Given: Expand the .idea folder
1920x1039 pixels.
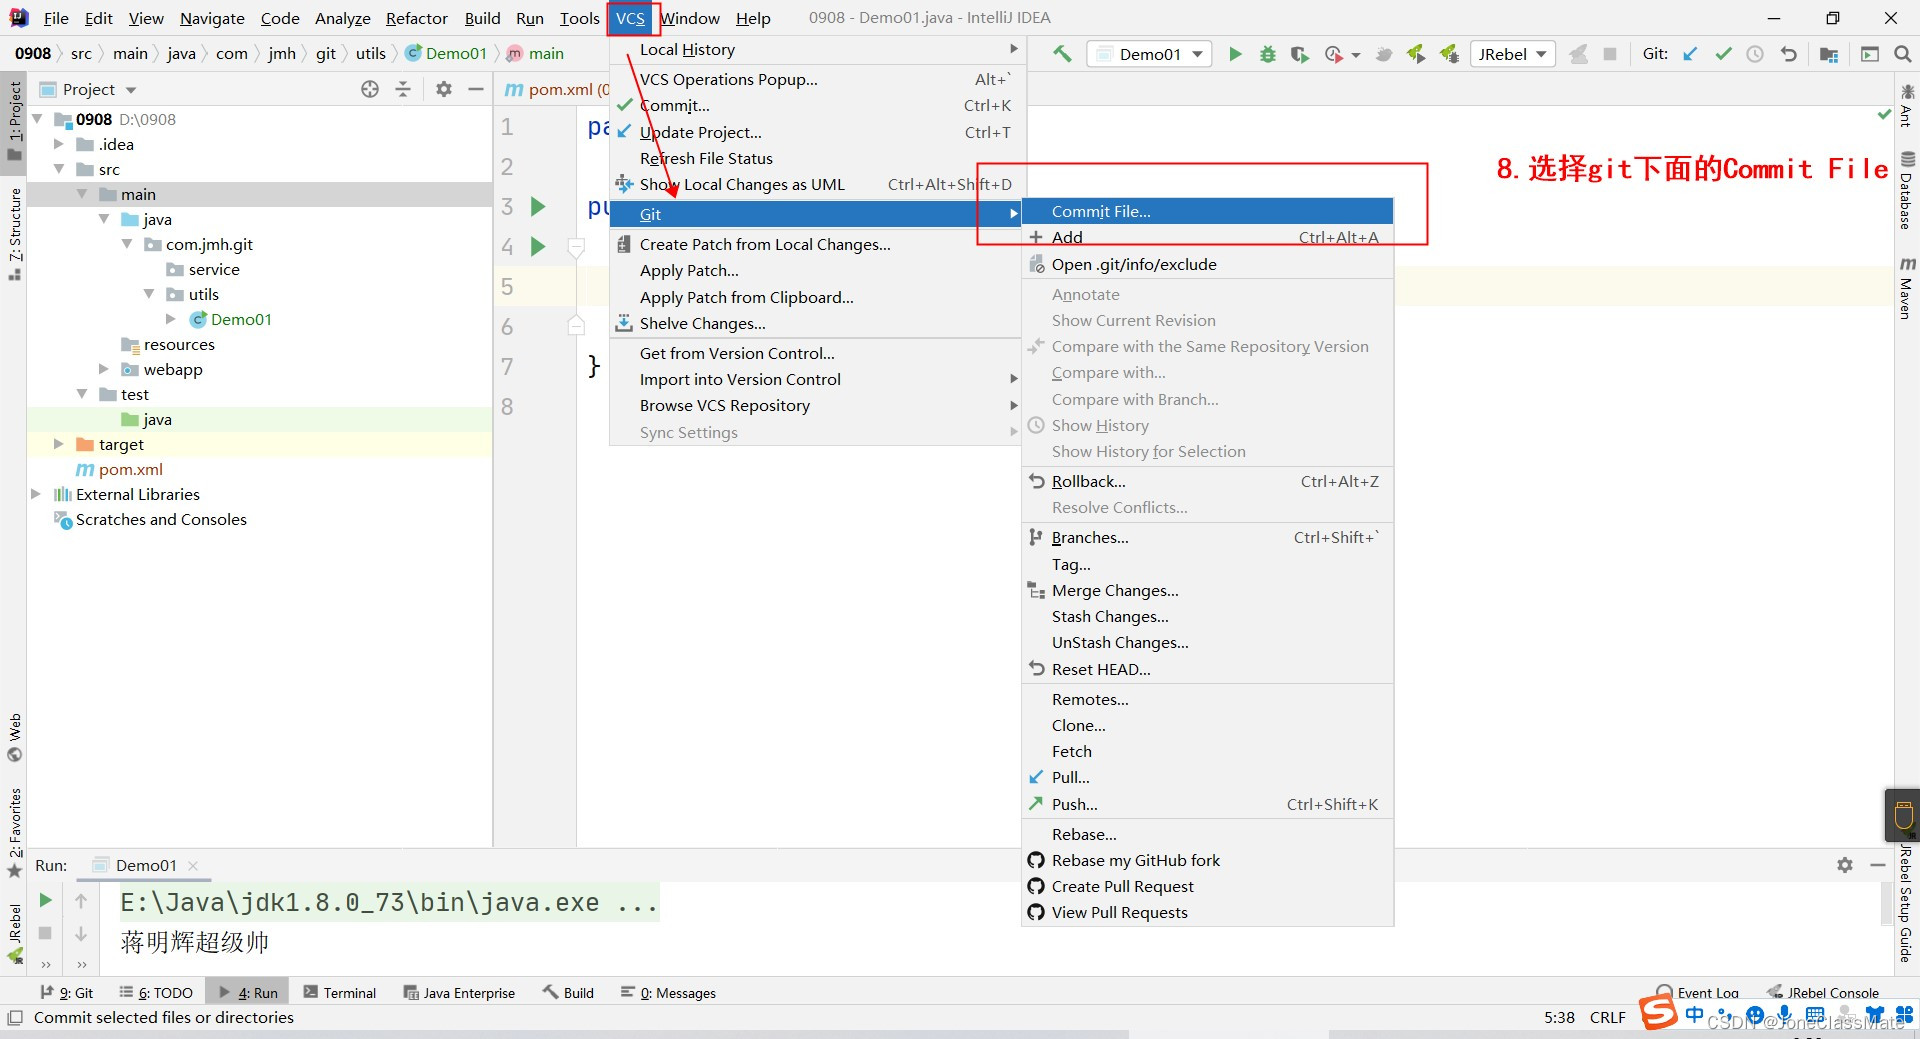Looking at the screenshot, I should pos(59,144).
